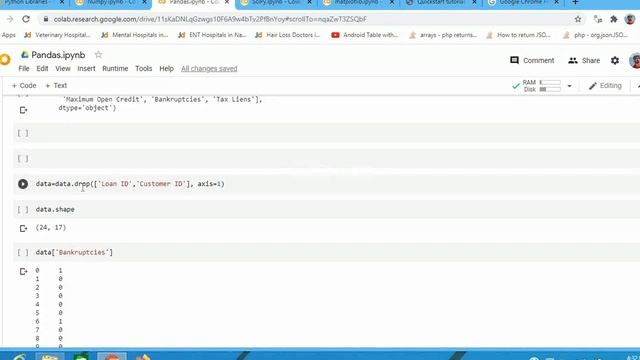Open the Veterinary Hospital bookmark
Viewport: 640px width, 360px height.
tap(57, 35)
